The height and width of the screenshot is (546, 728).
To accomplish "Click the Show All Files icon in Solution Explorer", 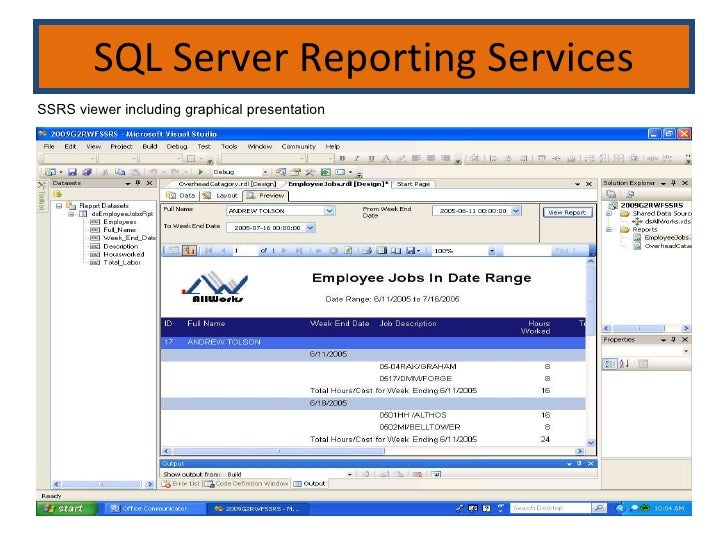I will click(630, 194).
